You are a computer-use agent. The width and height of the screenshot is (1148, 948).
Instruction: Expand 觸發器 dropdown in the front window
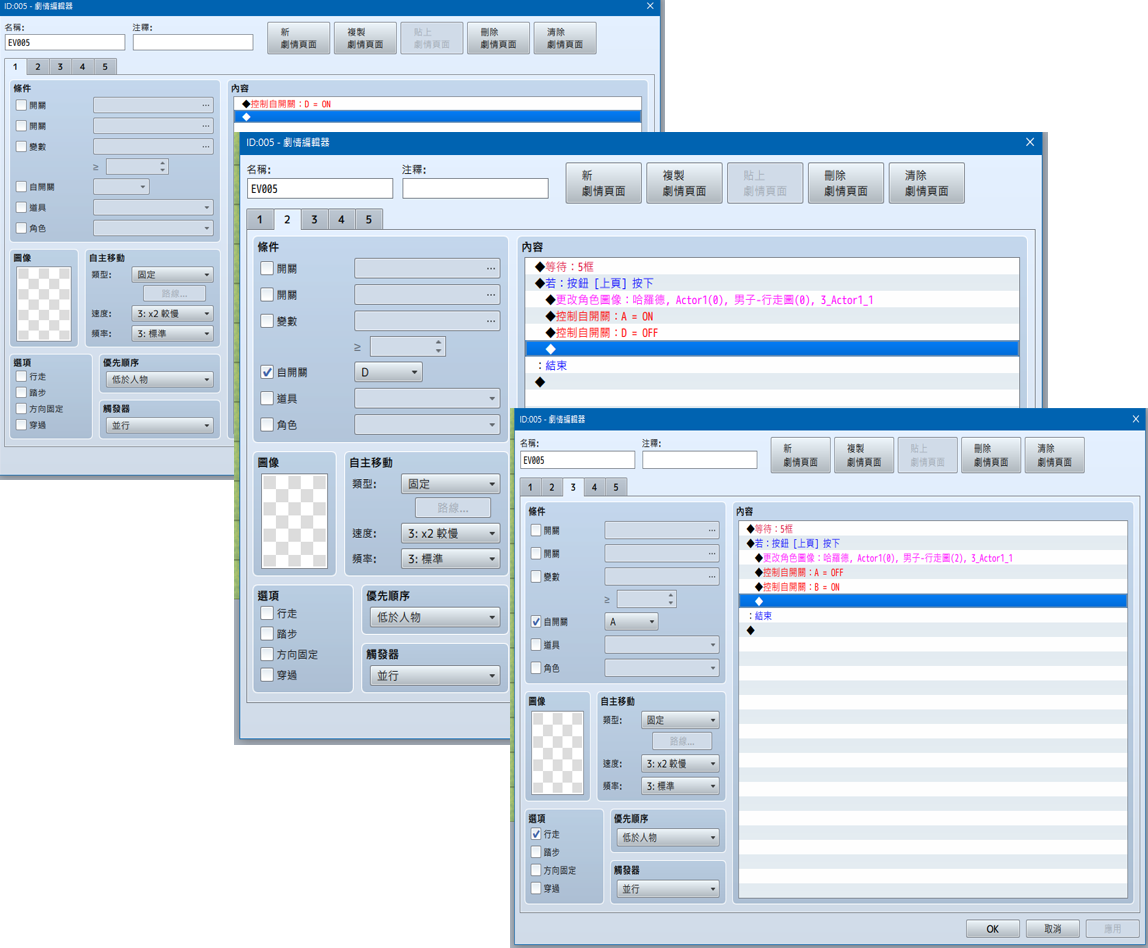click(668, 889)
